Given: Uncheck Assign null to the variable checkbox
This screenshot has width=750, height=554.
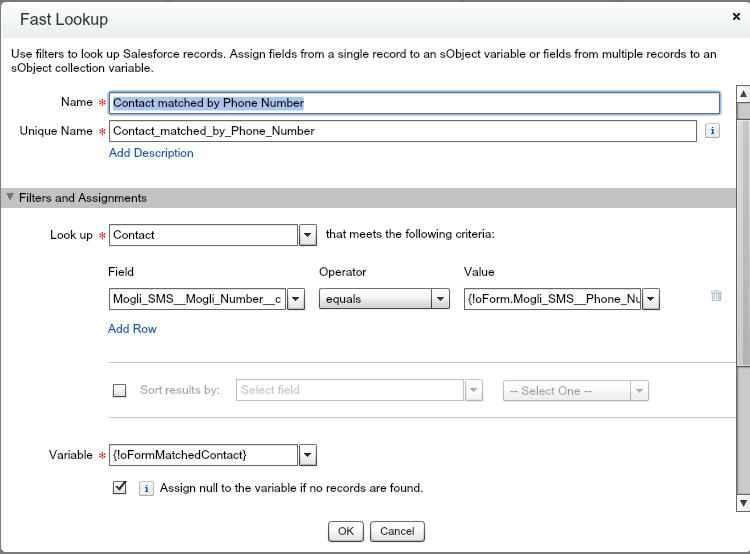Looking at the screenshot, I should pyautogui.click(x=120, y=488).
